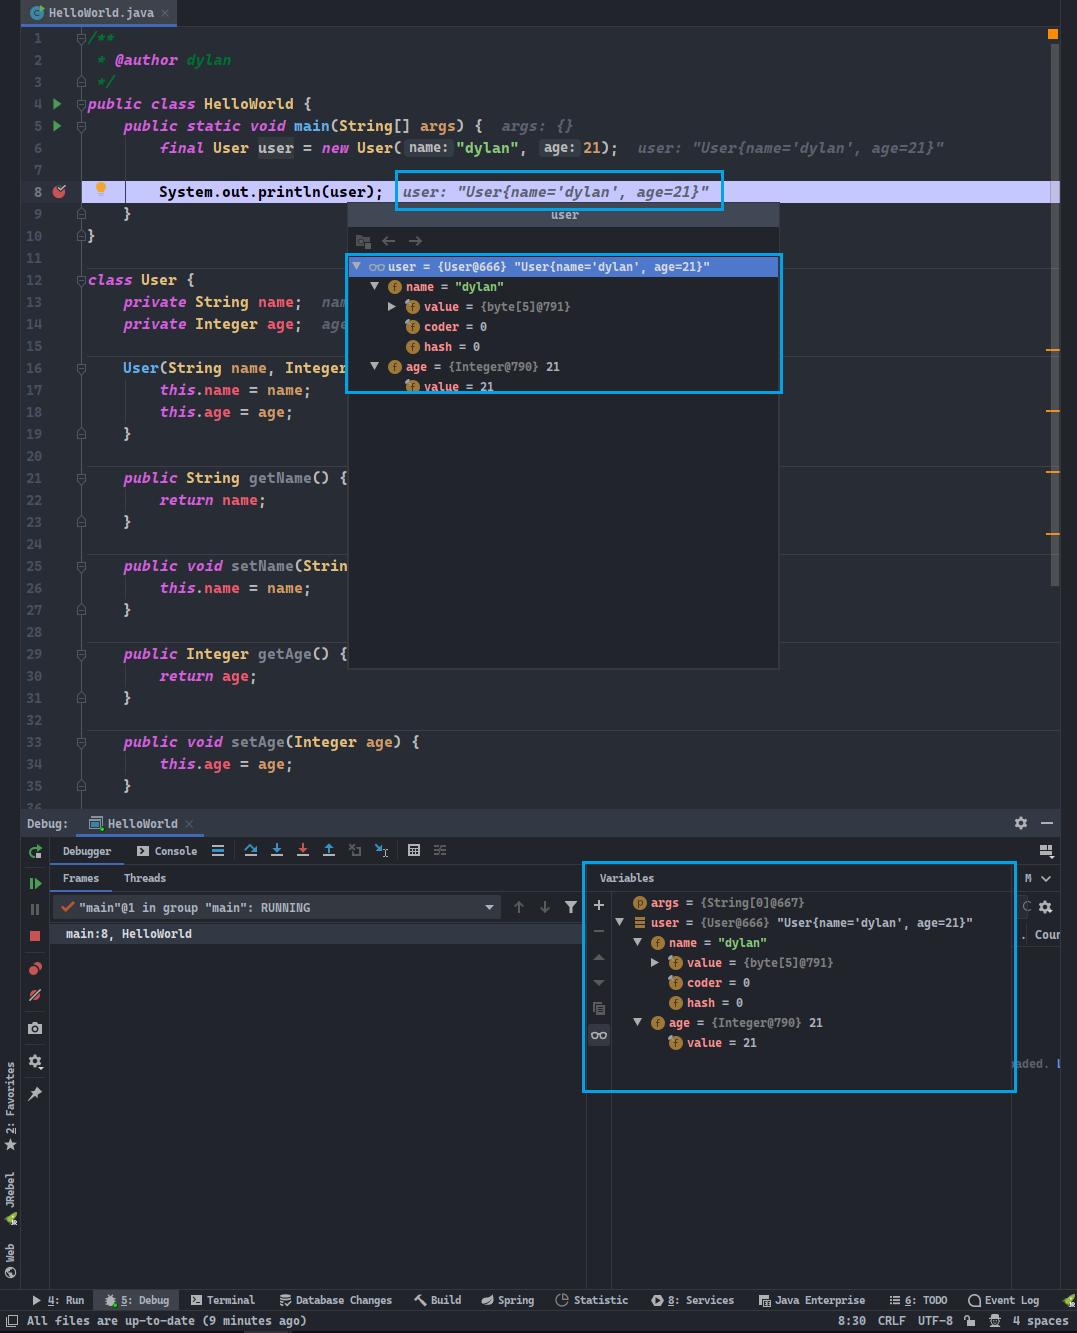Screen dimensions: 1077x1333
Task: Step out of the current method
Action: click(x=329, y=850)
